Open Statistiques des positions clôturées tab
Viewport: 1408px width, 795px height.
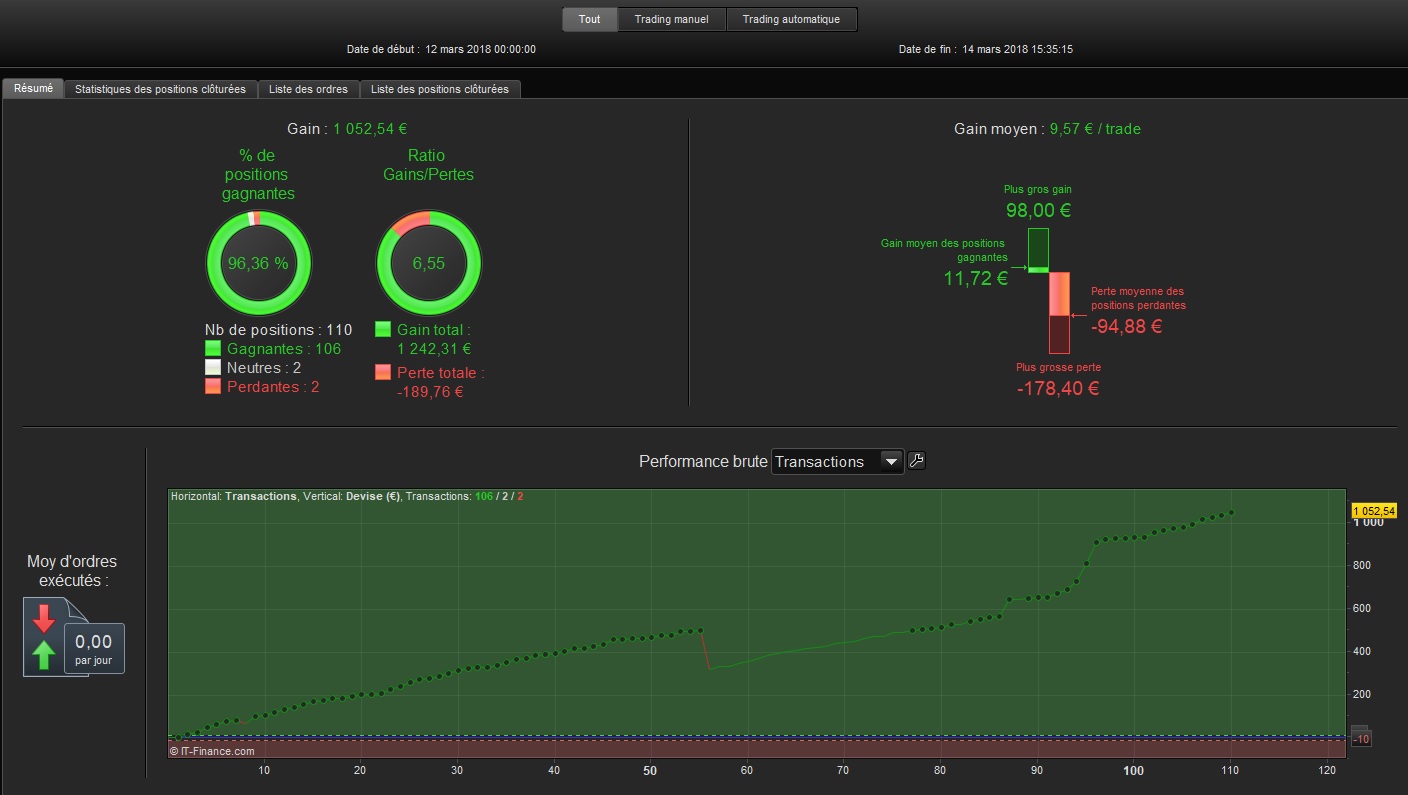pyautogui.click(x=160, y=89)
